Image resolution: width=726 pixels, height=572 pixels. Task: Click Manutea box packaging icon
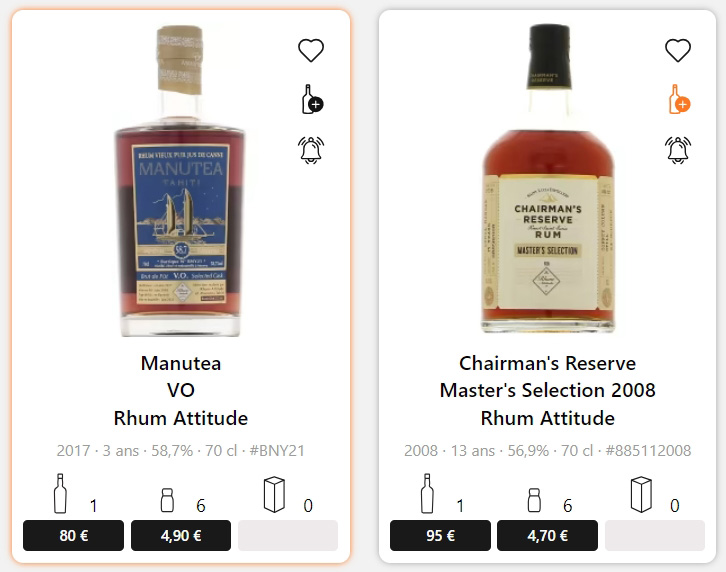pyautogui.click(x=274, y=495)
